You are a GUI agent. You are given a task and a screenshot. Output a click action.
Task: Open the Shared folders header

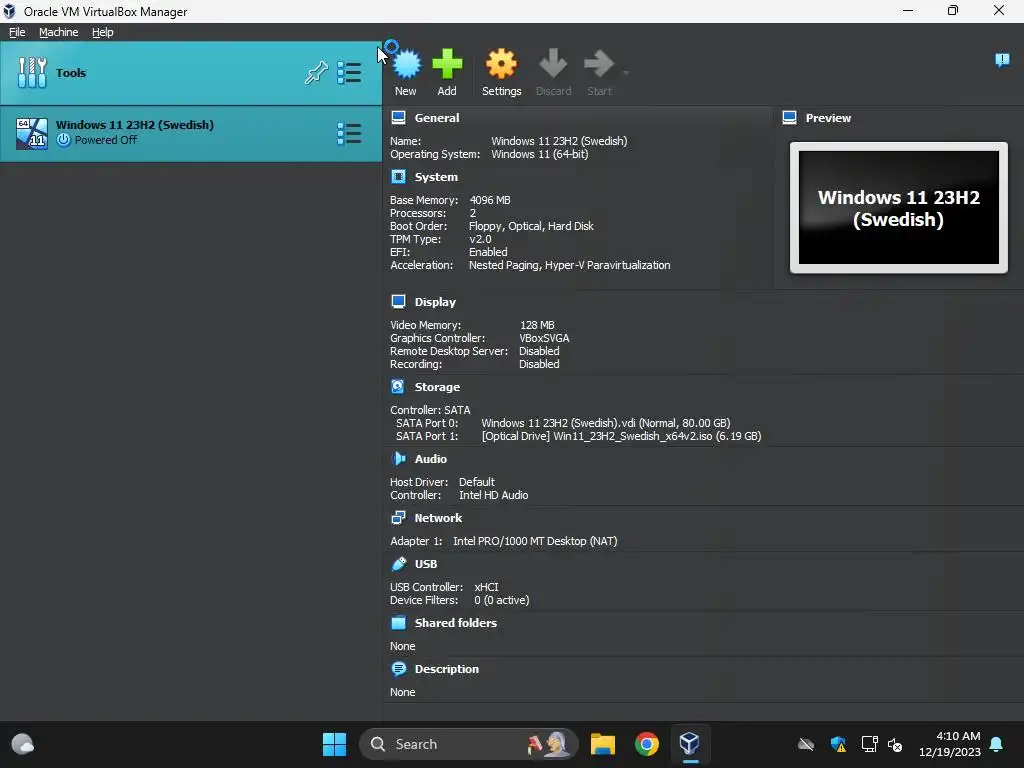tap(455, 623)
